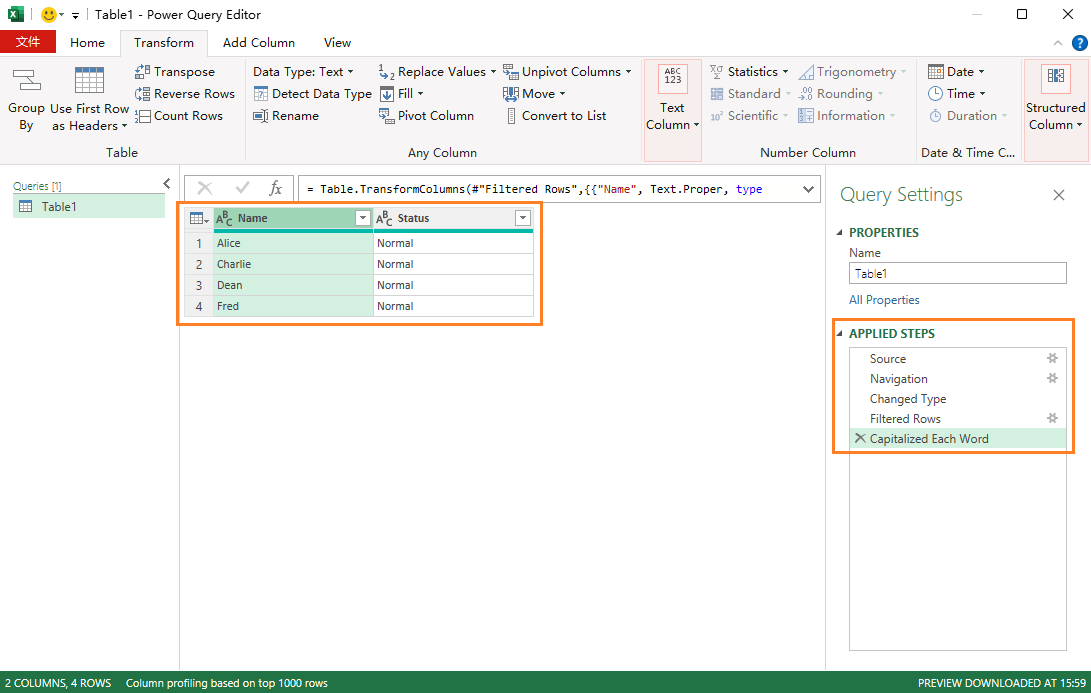Click the query Name text field
Screen dimensions: 1091x693
[x=957, y=273]
